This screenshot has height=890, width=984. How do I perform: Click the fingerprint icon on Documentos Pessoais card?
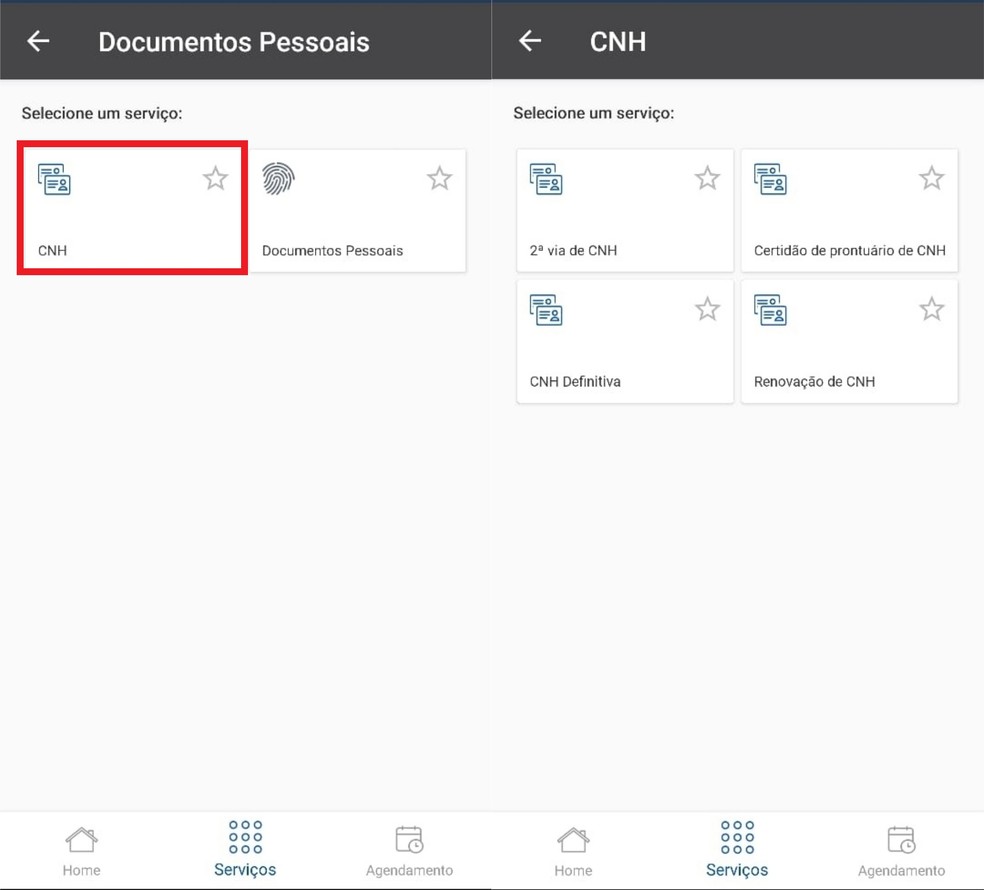278,179
